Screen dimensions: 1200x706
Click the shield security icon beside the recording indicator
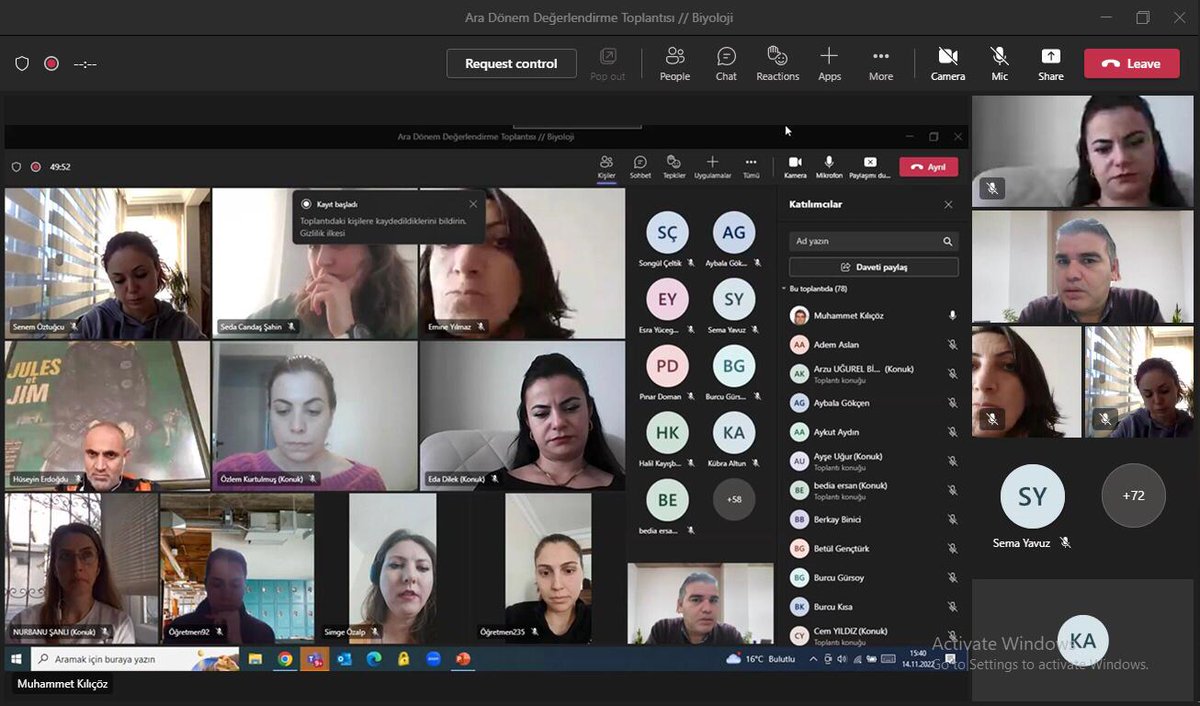click(22, 64)
